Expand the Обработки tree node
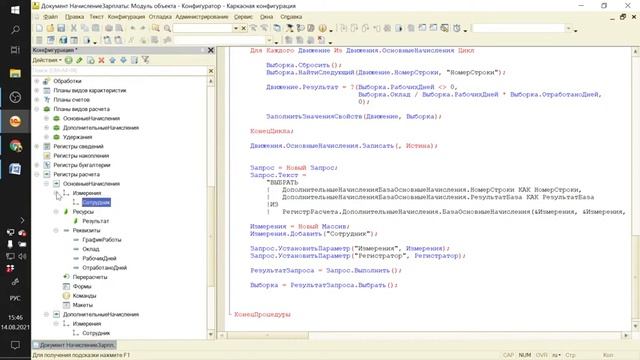Viewport: 640px width, 360px height. (37, 81)
